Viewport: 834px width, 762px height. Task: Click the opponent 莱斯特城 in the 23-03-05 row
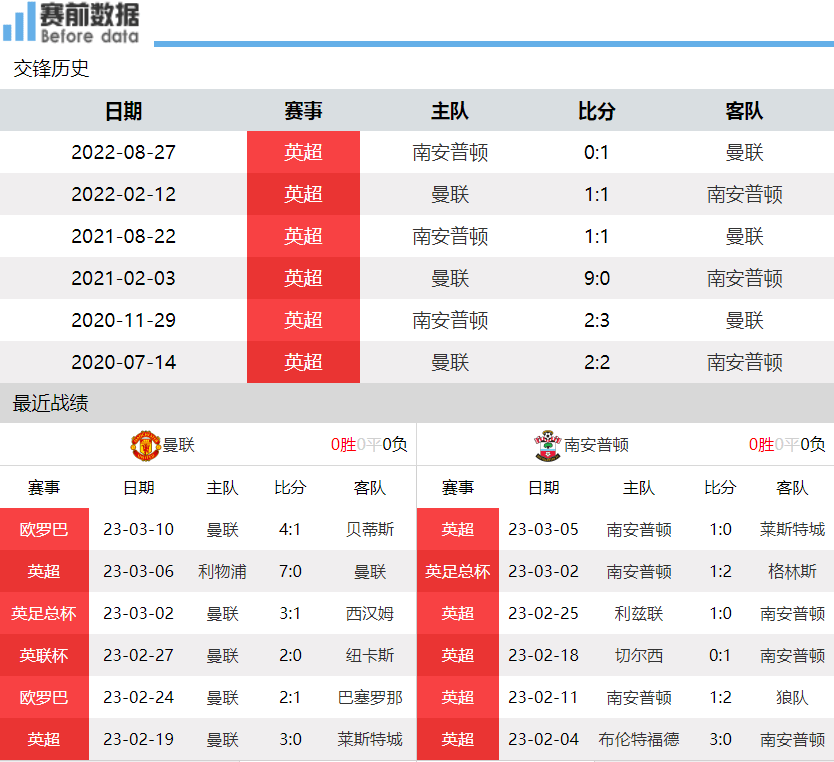tap(792, 529)
